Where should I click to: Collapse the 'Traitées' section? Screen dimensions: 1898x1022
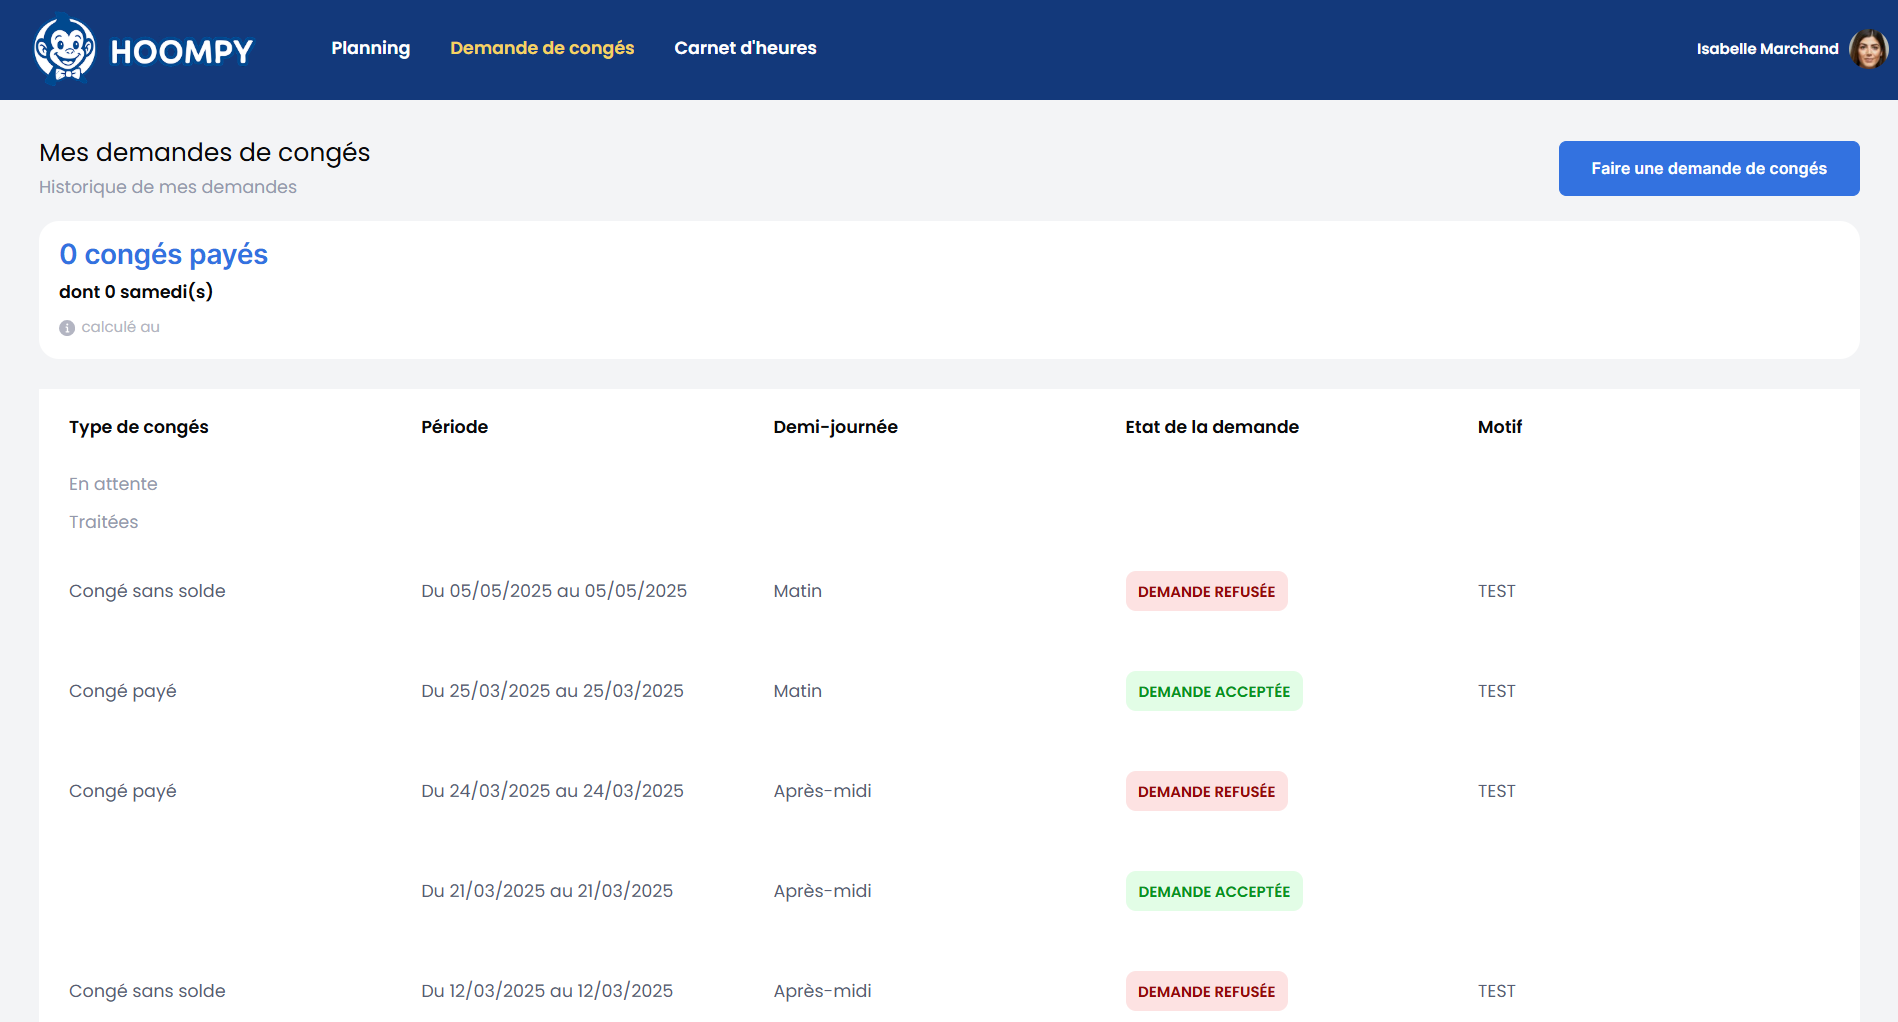pos(103,522)
